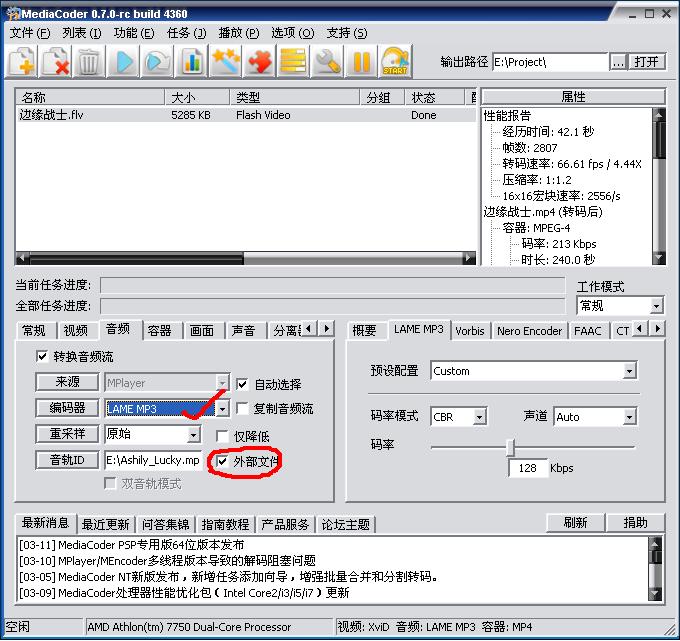Click the browse ... output path button
The image size is (680, 641).
coord(618,62)
